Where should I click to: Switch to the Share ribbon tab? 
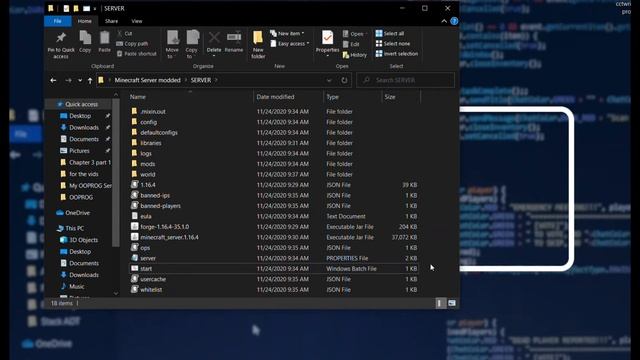[x=111, y=21]
